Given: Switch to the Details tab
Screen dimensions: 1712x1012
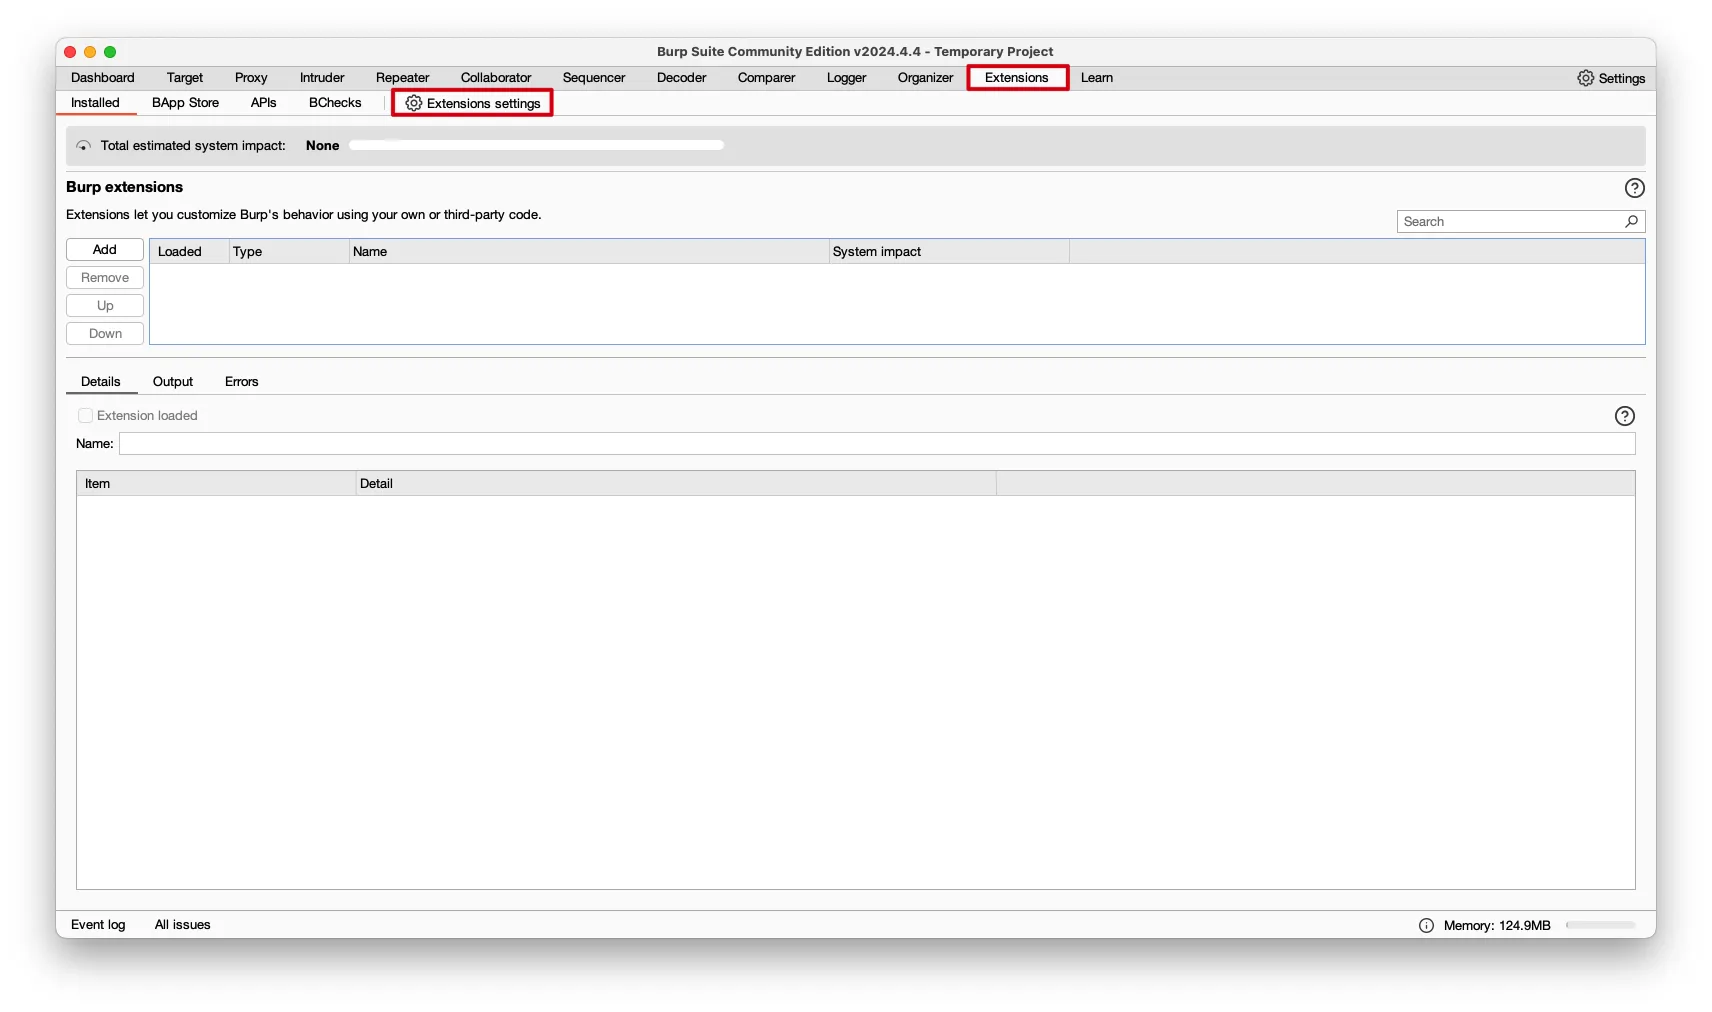Looking at the screenshot, I should coord(101,382).
